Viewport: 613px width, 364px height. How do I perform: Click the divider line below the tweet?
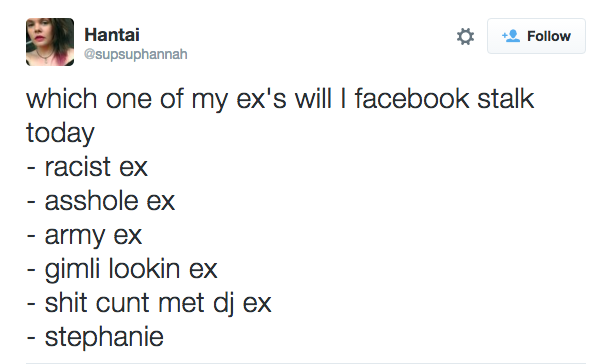click(306, 363)
